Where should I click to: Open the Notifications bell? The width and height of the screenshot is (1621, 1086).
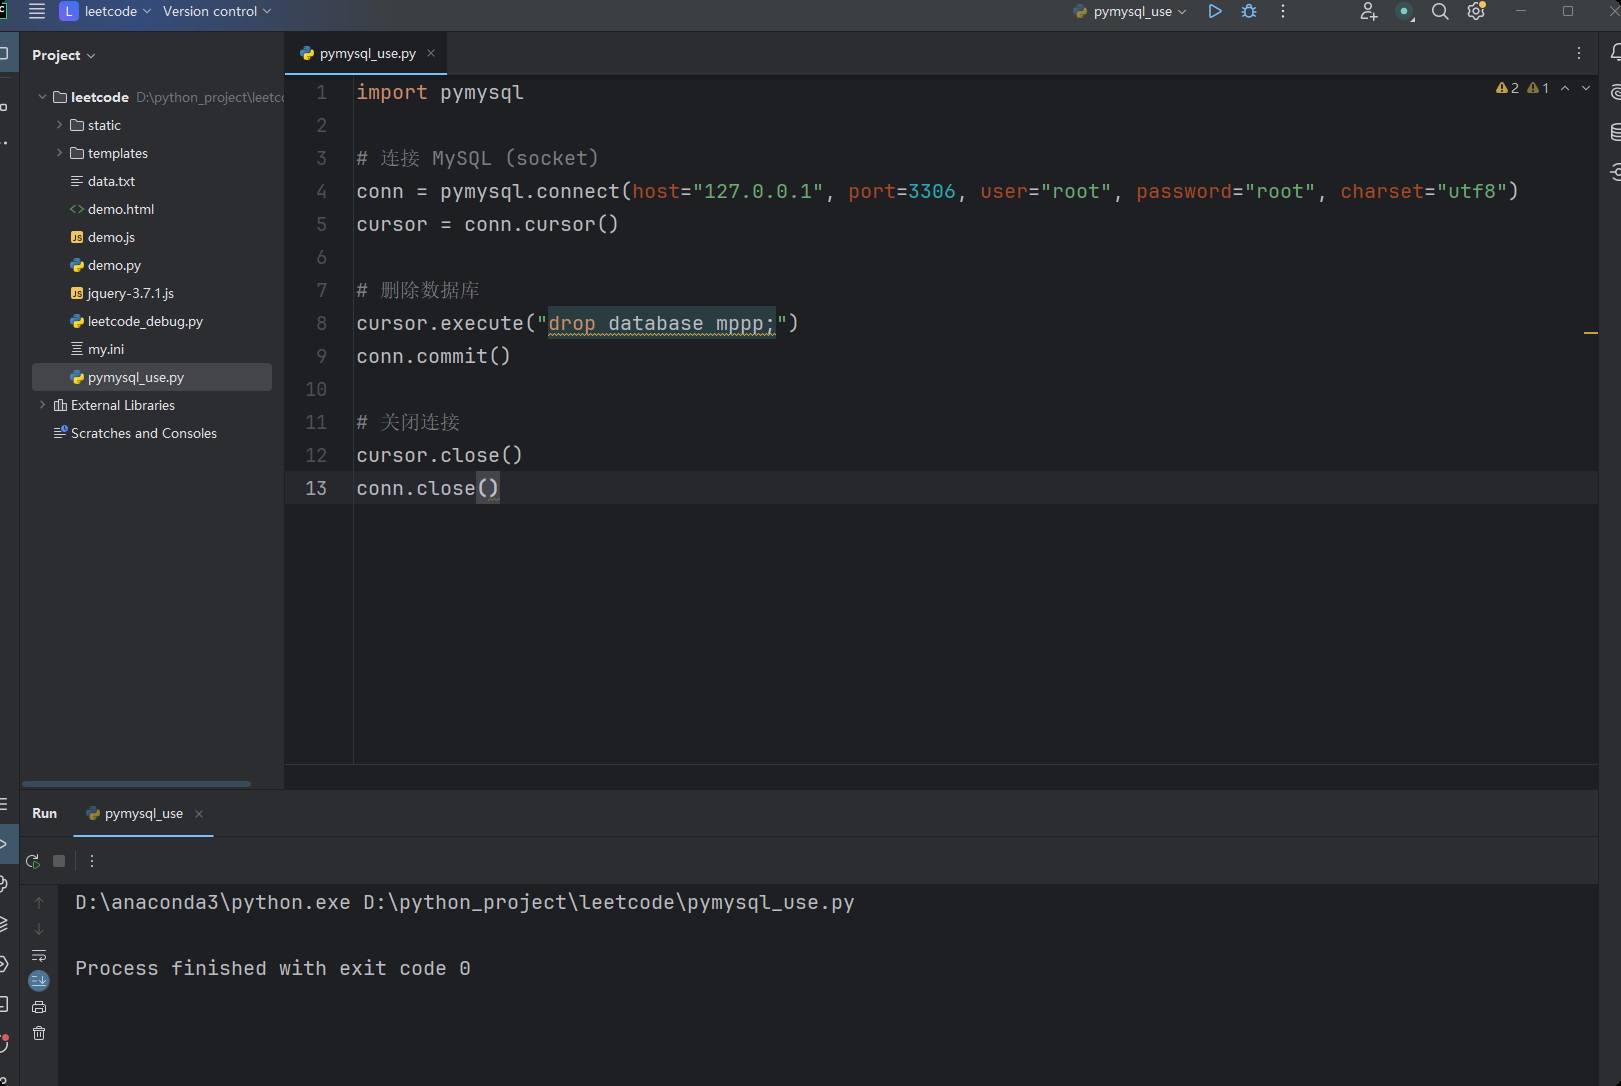[x=1615, y=53]
